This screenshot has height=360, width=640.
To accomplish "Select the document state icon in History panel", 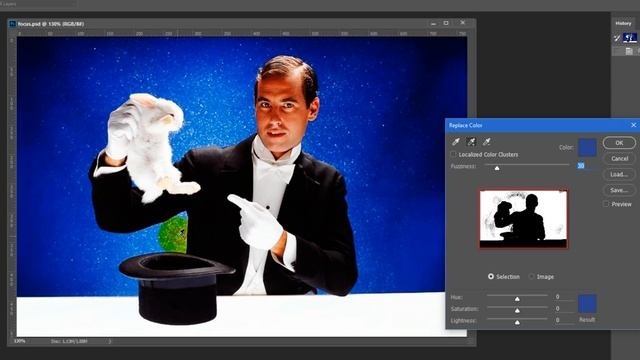I will pos(629,51).
